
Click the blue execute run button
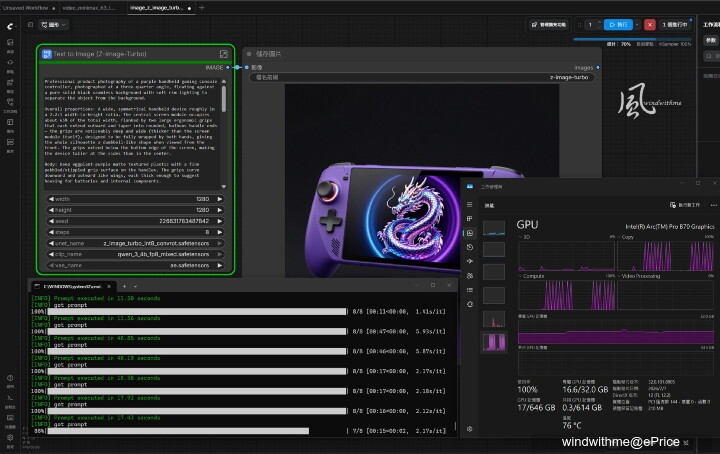tap(618, 24)
